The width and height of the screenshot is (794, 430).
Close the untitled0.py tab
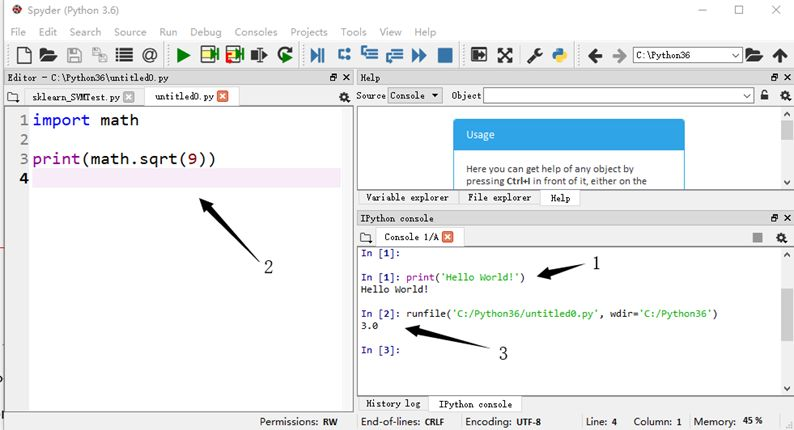[x=223, y=96]
